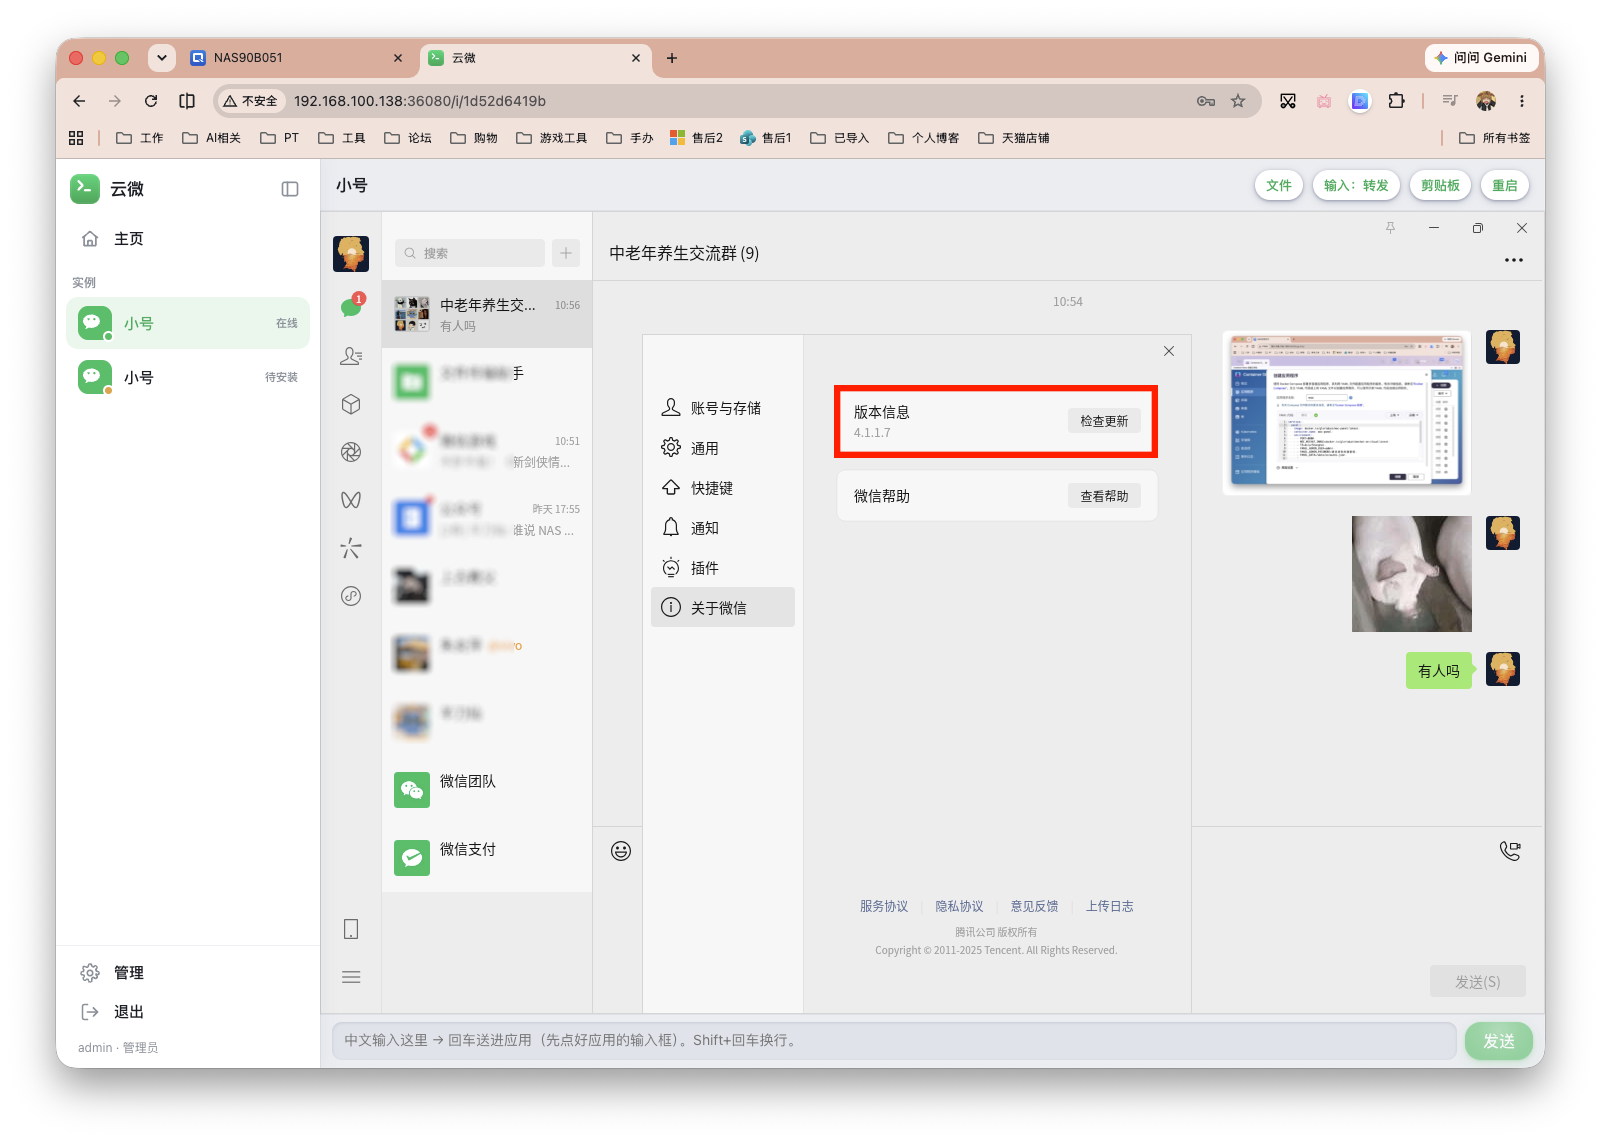
Task: Click the 查看帮助 button
Action: (1104, 496)
